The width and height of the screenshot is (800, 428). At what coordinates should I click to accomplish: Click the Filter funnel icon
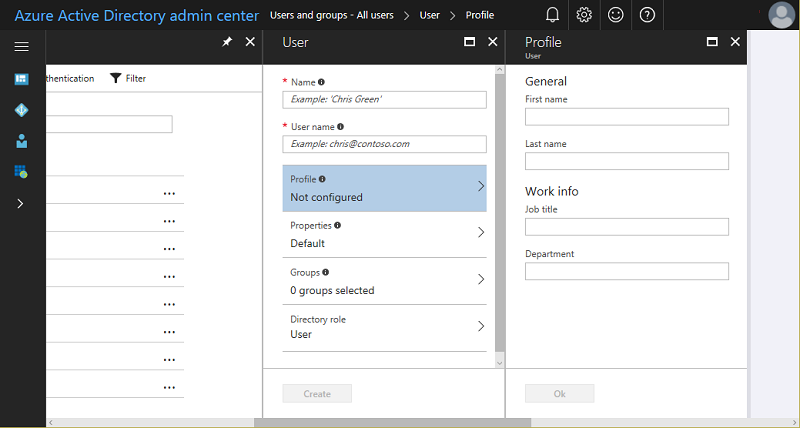point(116,78)
